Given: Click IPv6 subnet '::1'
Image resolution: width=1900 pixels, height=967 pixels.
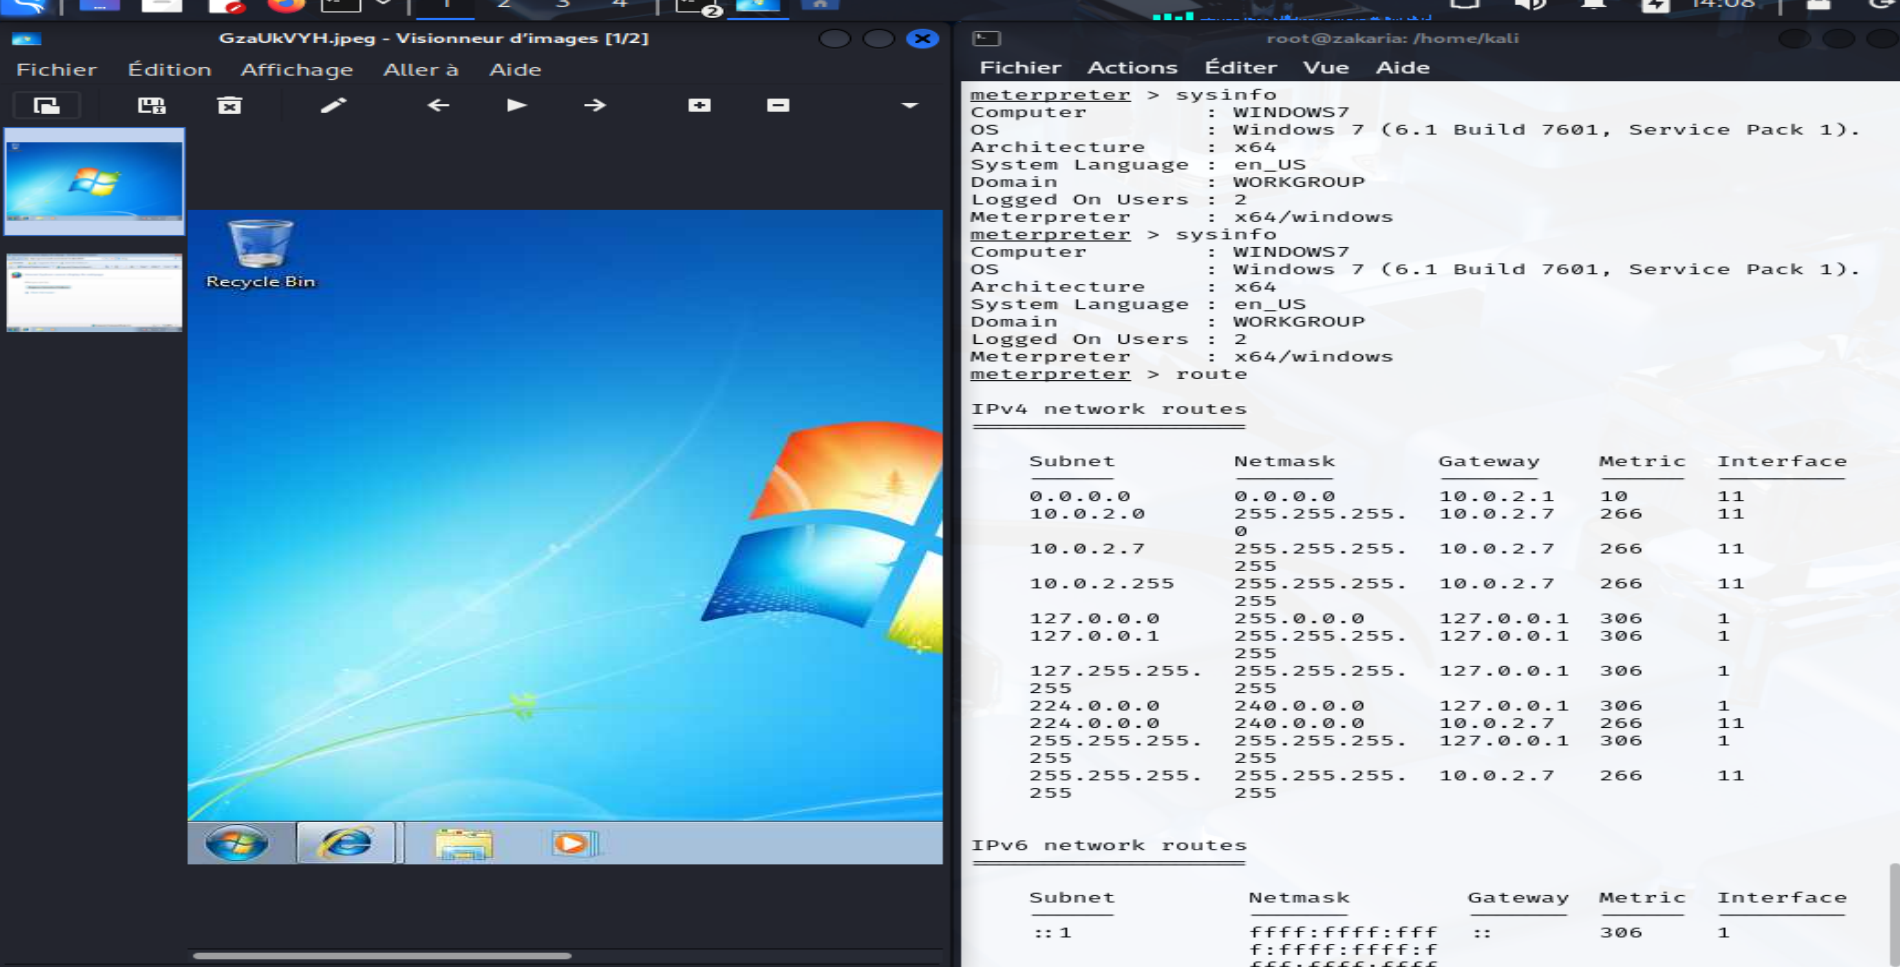Looking at the screenshot, I should pos(1052,933).
